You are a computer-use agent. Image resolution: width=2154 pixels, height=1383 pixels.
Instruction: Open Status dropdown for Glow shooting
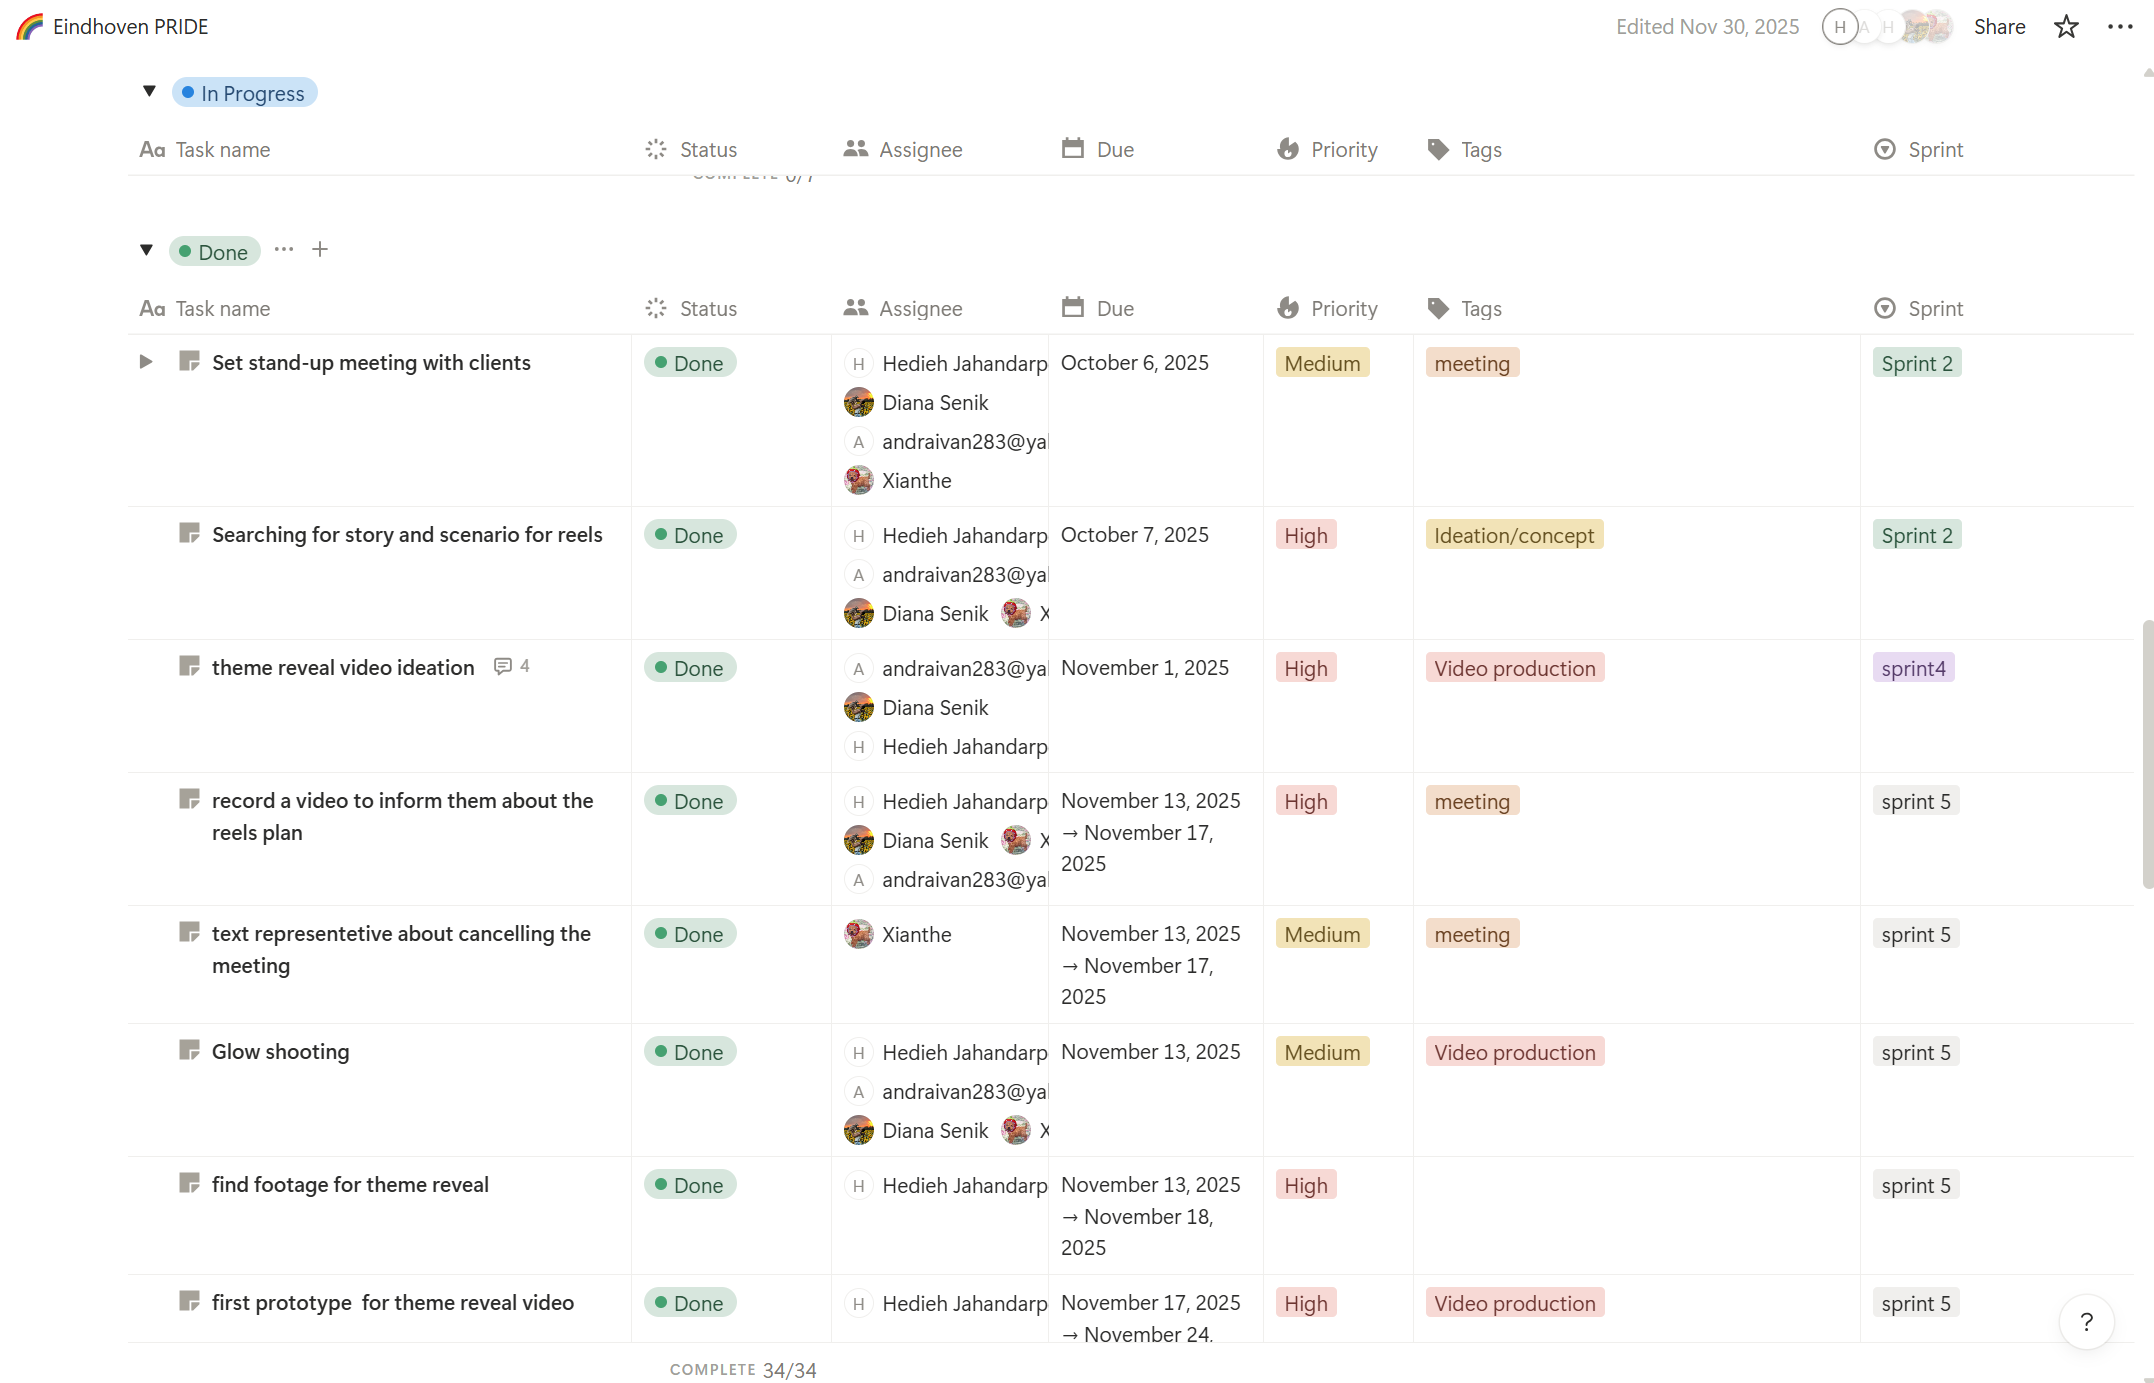point(690,1052)
